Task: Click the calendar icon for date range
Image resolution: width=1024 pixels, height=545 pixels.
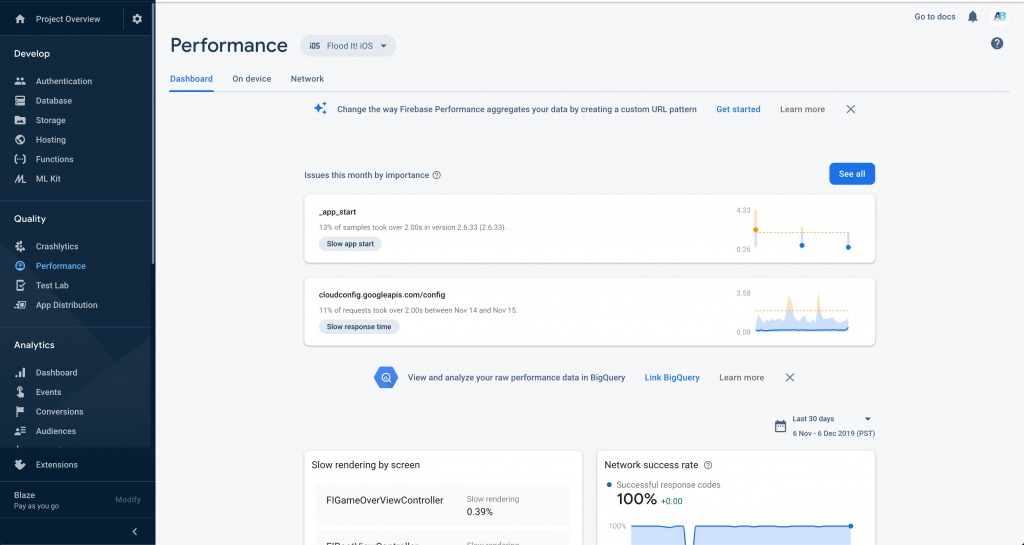Action: point(780,426)
